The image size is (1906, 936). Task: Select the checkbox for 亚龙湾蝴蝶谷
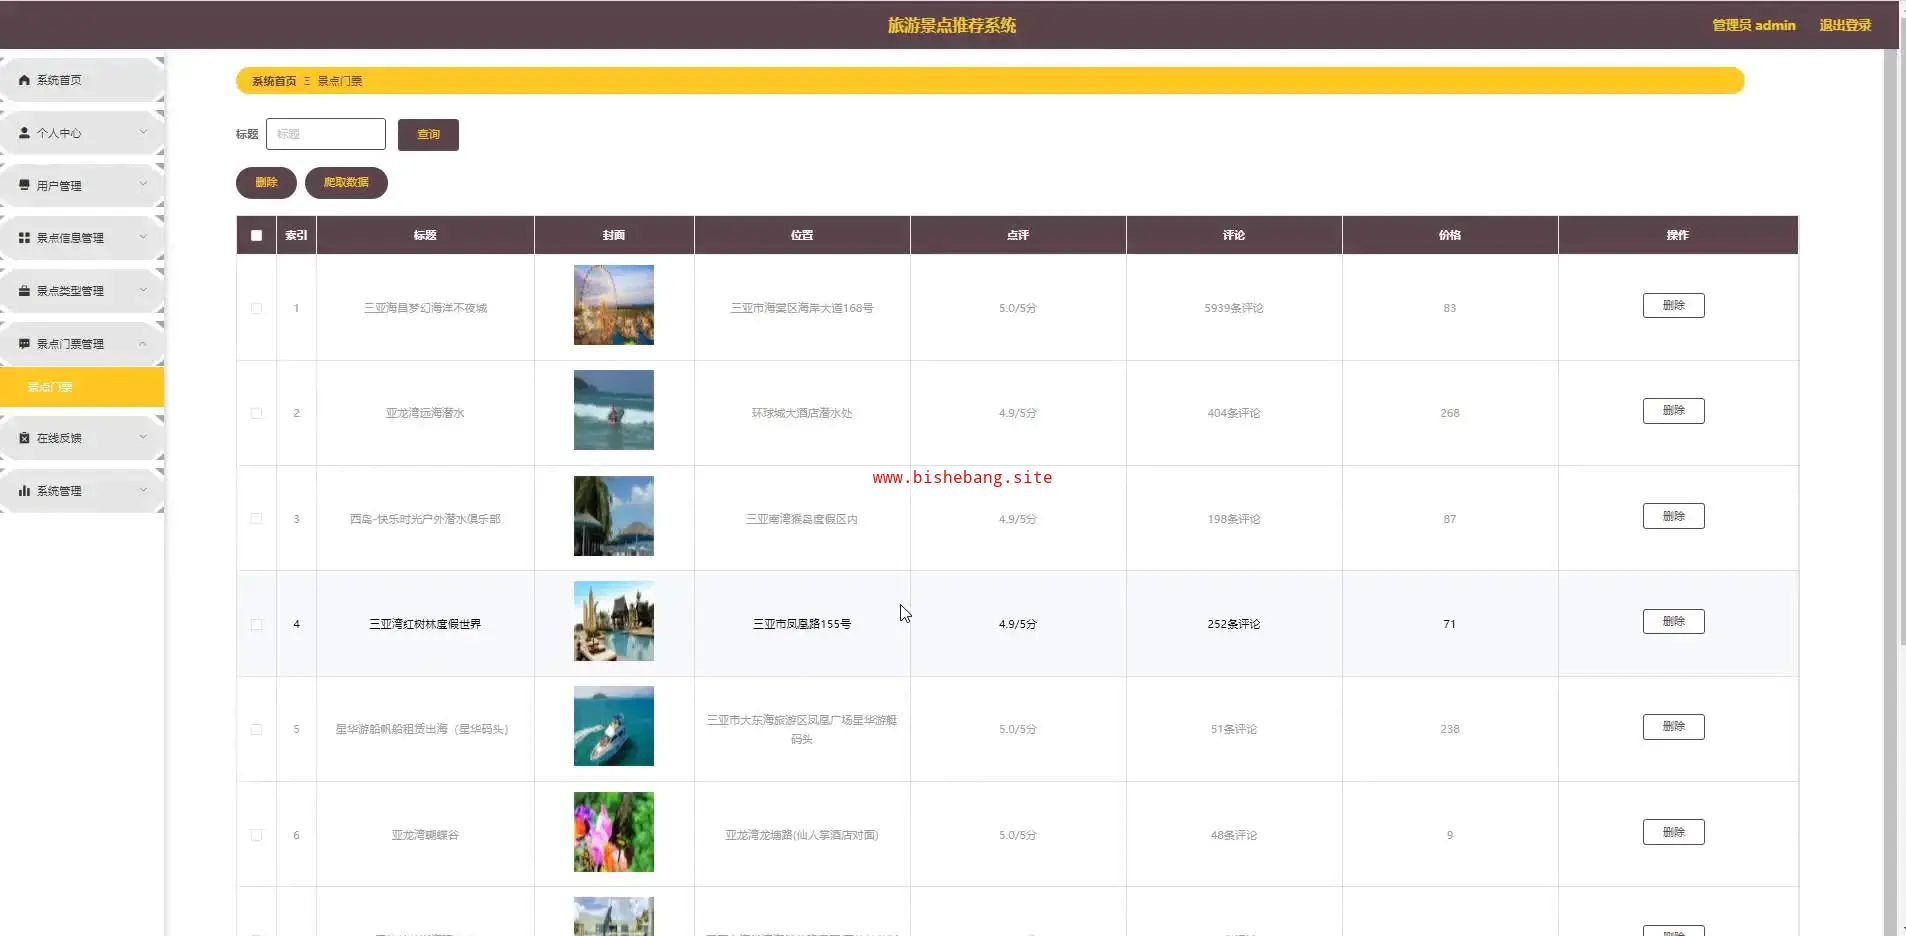tap(257, 835)
